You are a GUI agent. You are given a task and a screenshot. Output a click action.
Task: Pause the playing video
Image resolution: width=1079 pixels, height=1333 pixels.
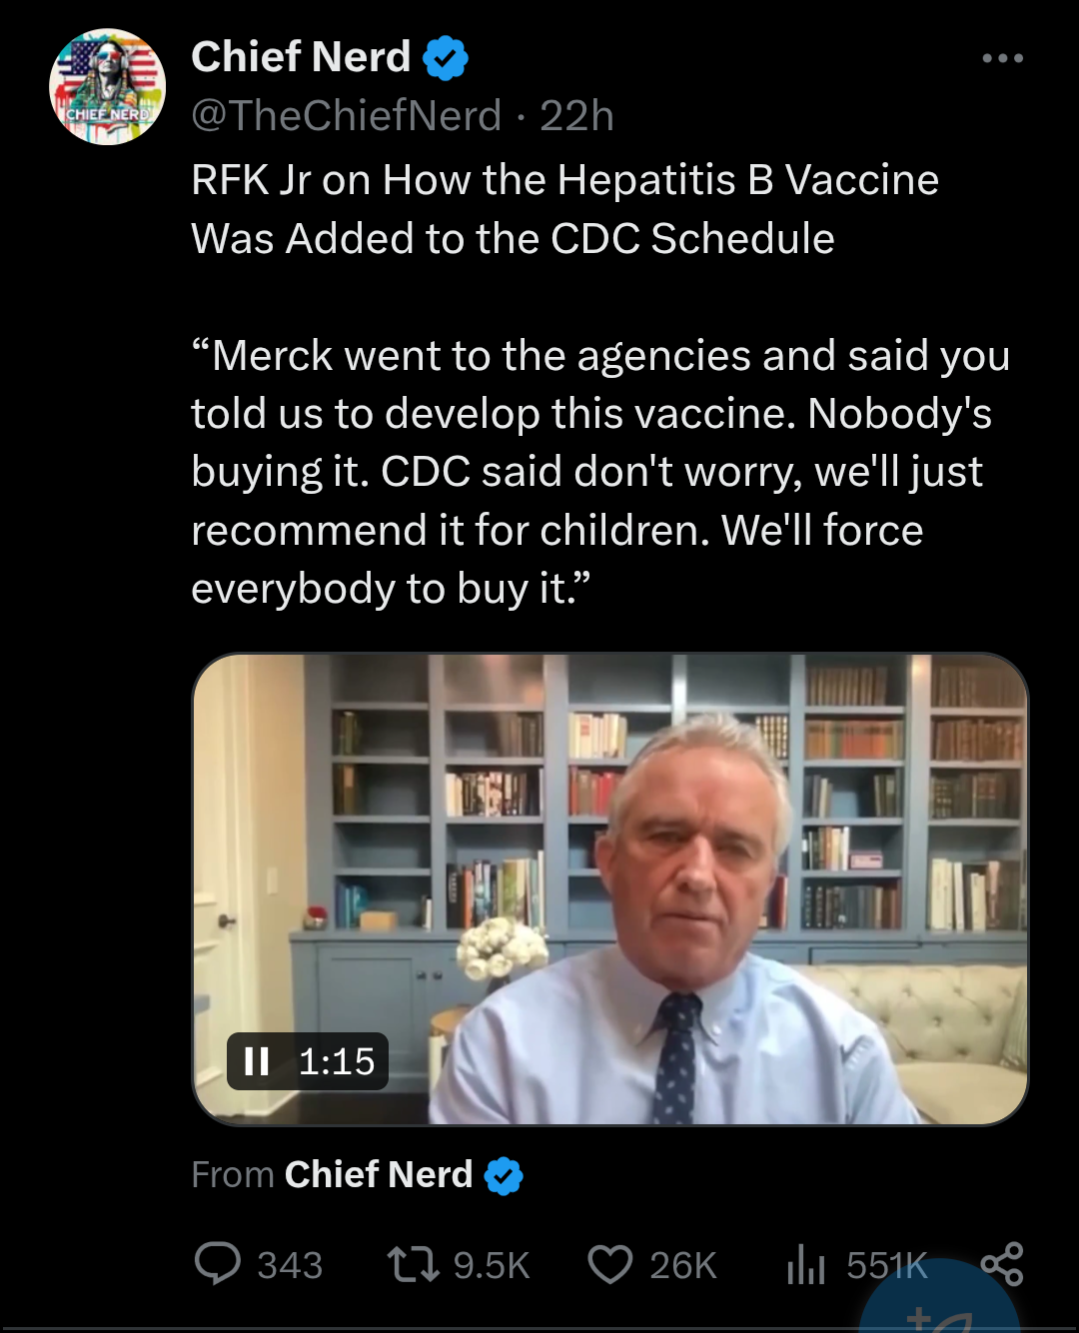[x=257, y=1061]
